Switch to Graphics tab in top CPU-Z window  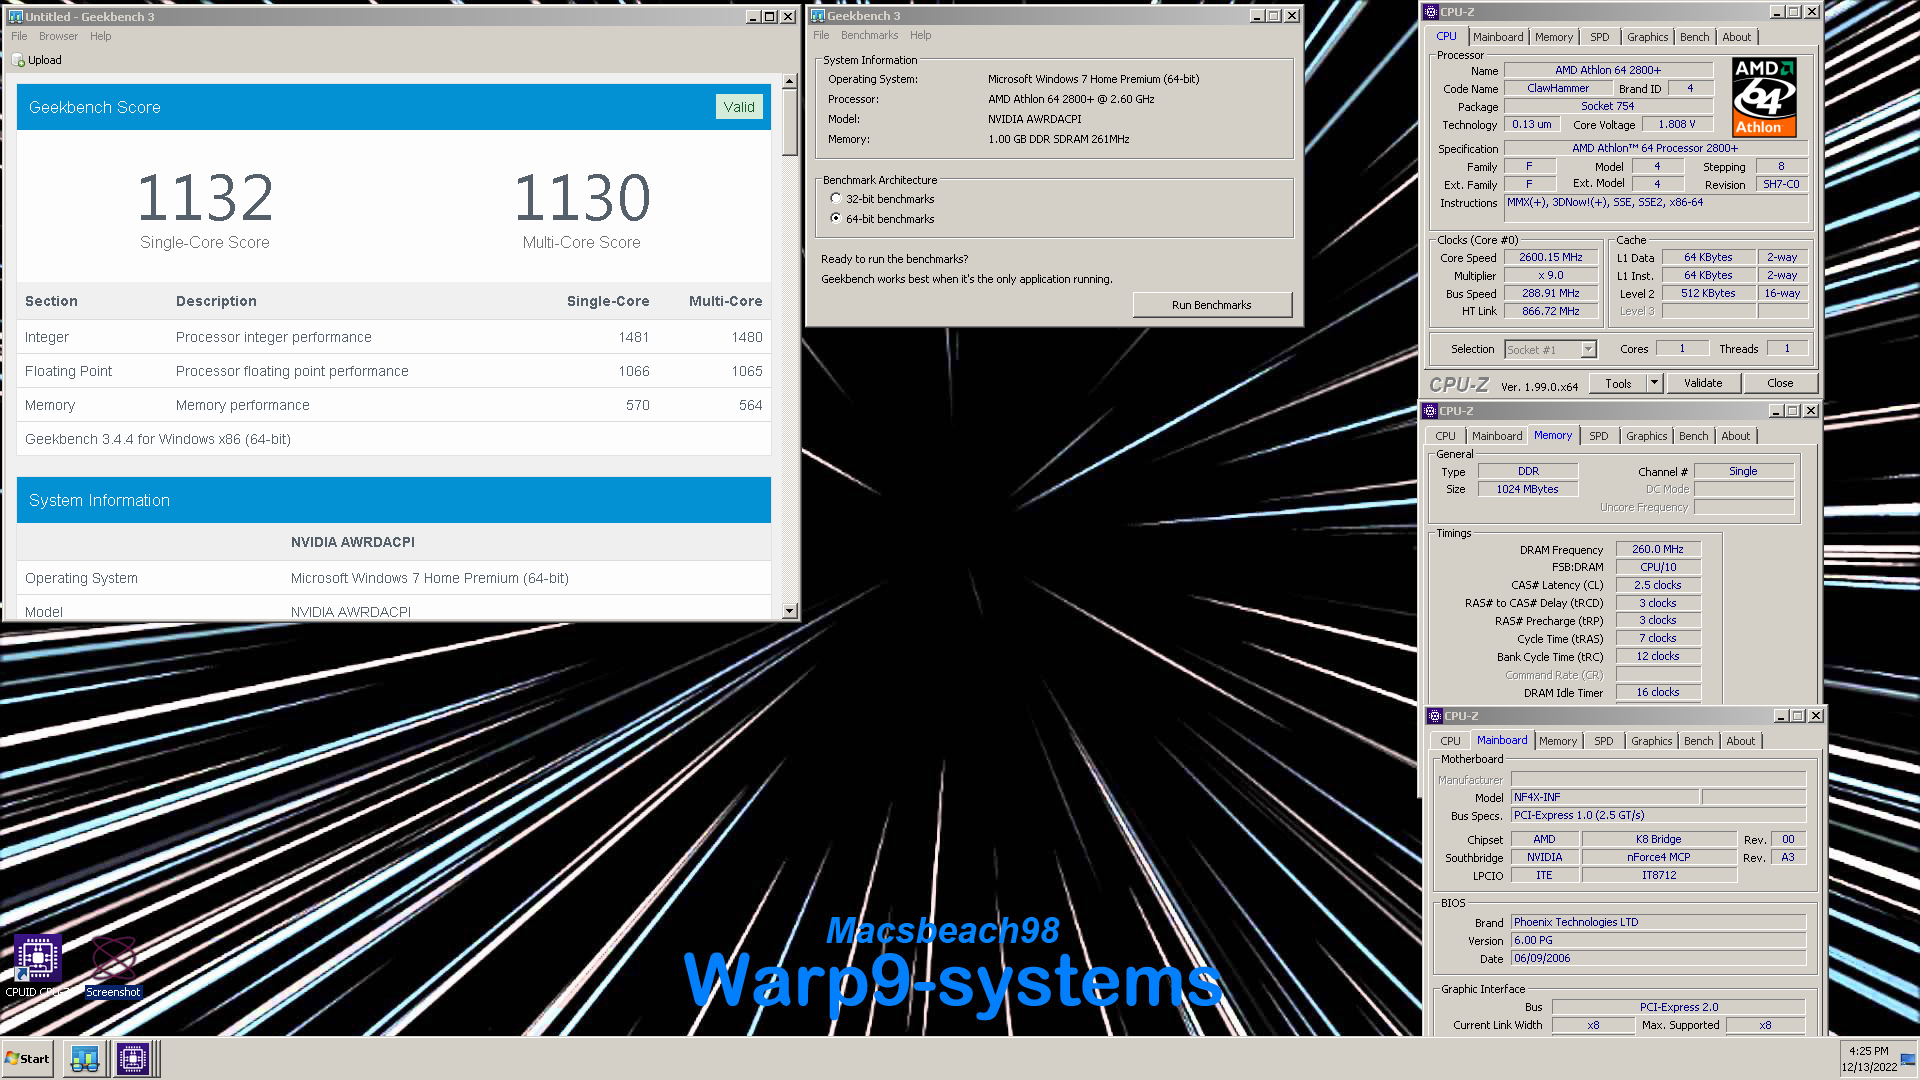tap(1647, 37)
